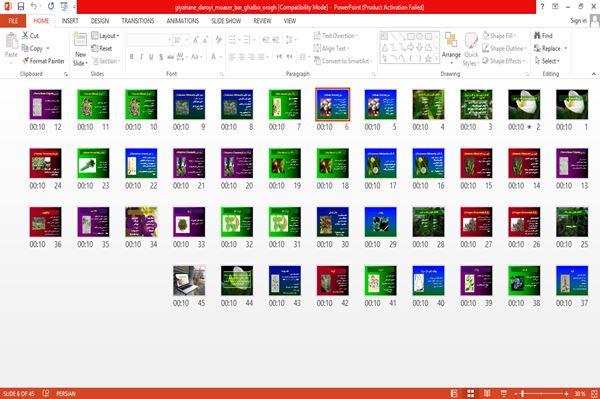This screenshot has width=600, height=399.
Task: Select slide 41 thumbnail
Action: tap(380, 281)
